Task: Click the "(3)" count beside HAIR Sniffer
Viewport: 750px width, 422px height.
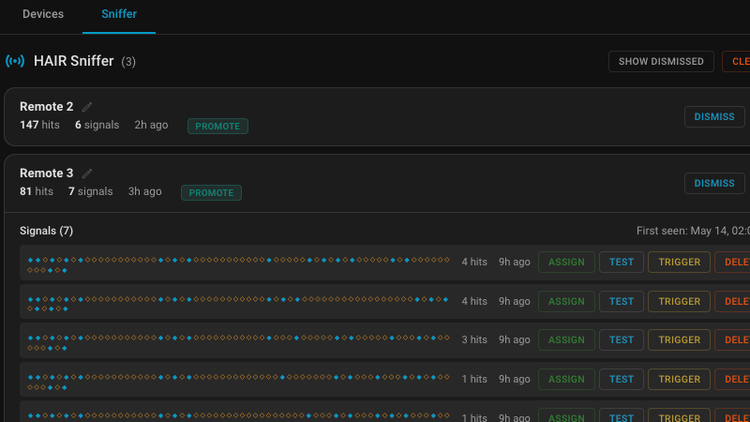Action: [128, 62]
